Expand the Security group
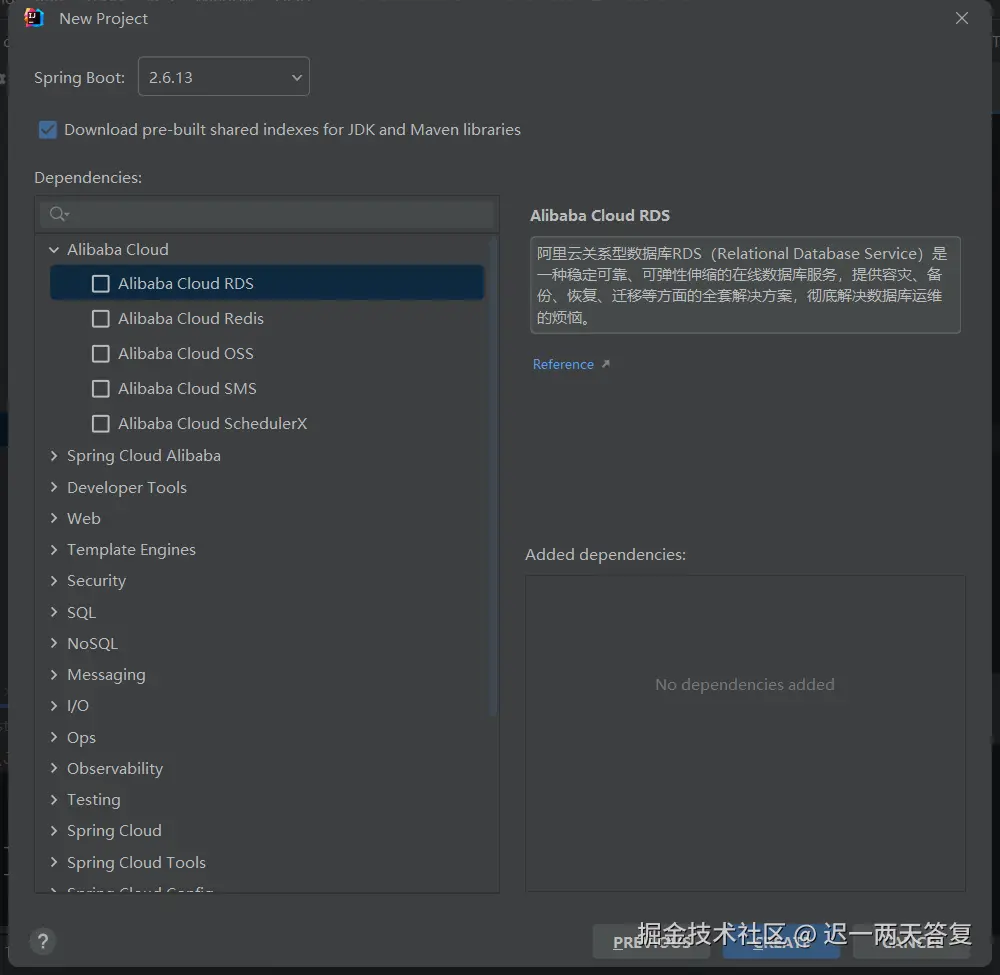This screenshot has height=975, width=1000. click(x=54, y=580)
